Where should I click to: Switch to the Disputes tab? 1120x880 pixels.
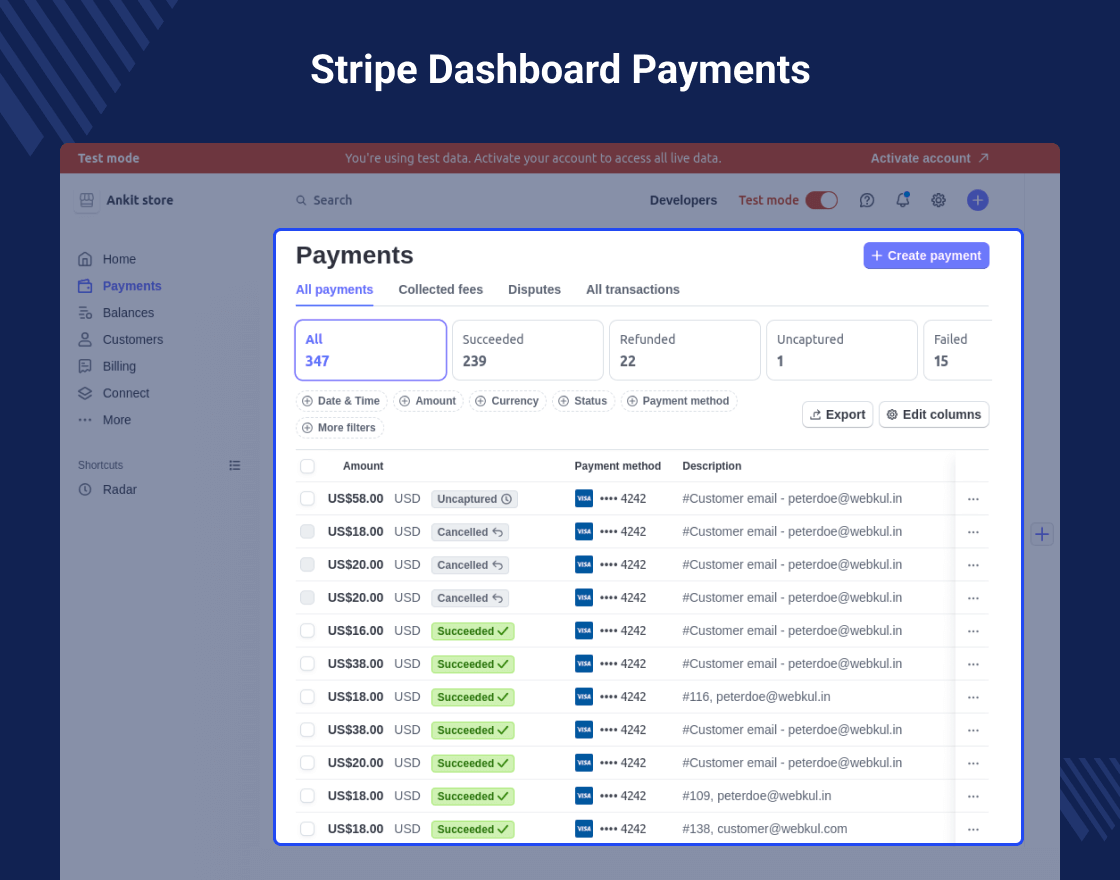[x=534, y=289]
